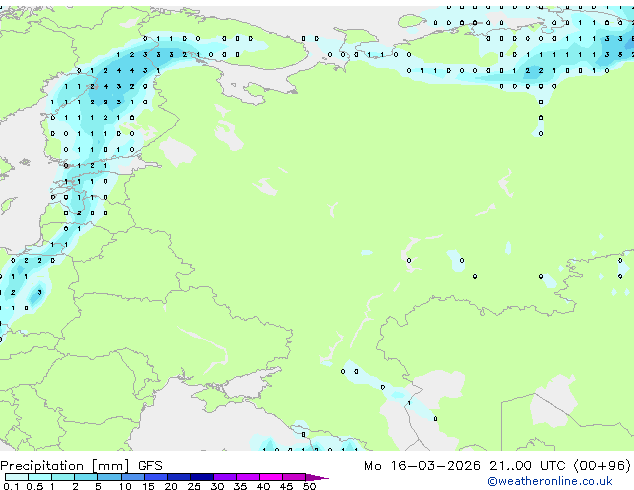The width and height of the screenshot is (634, 490).
Task: Select the legend label '0.5'
Action: [35, 486]
